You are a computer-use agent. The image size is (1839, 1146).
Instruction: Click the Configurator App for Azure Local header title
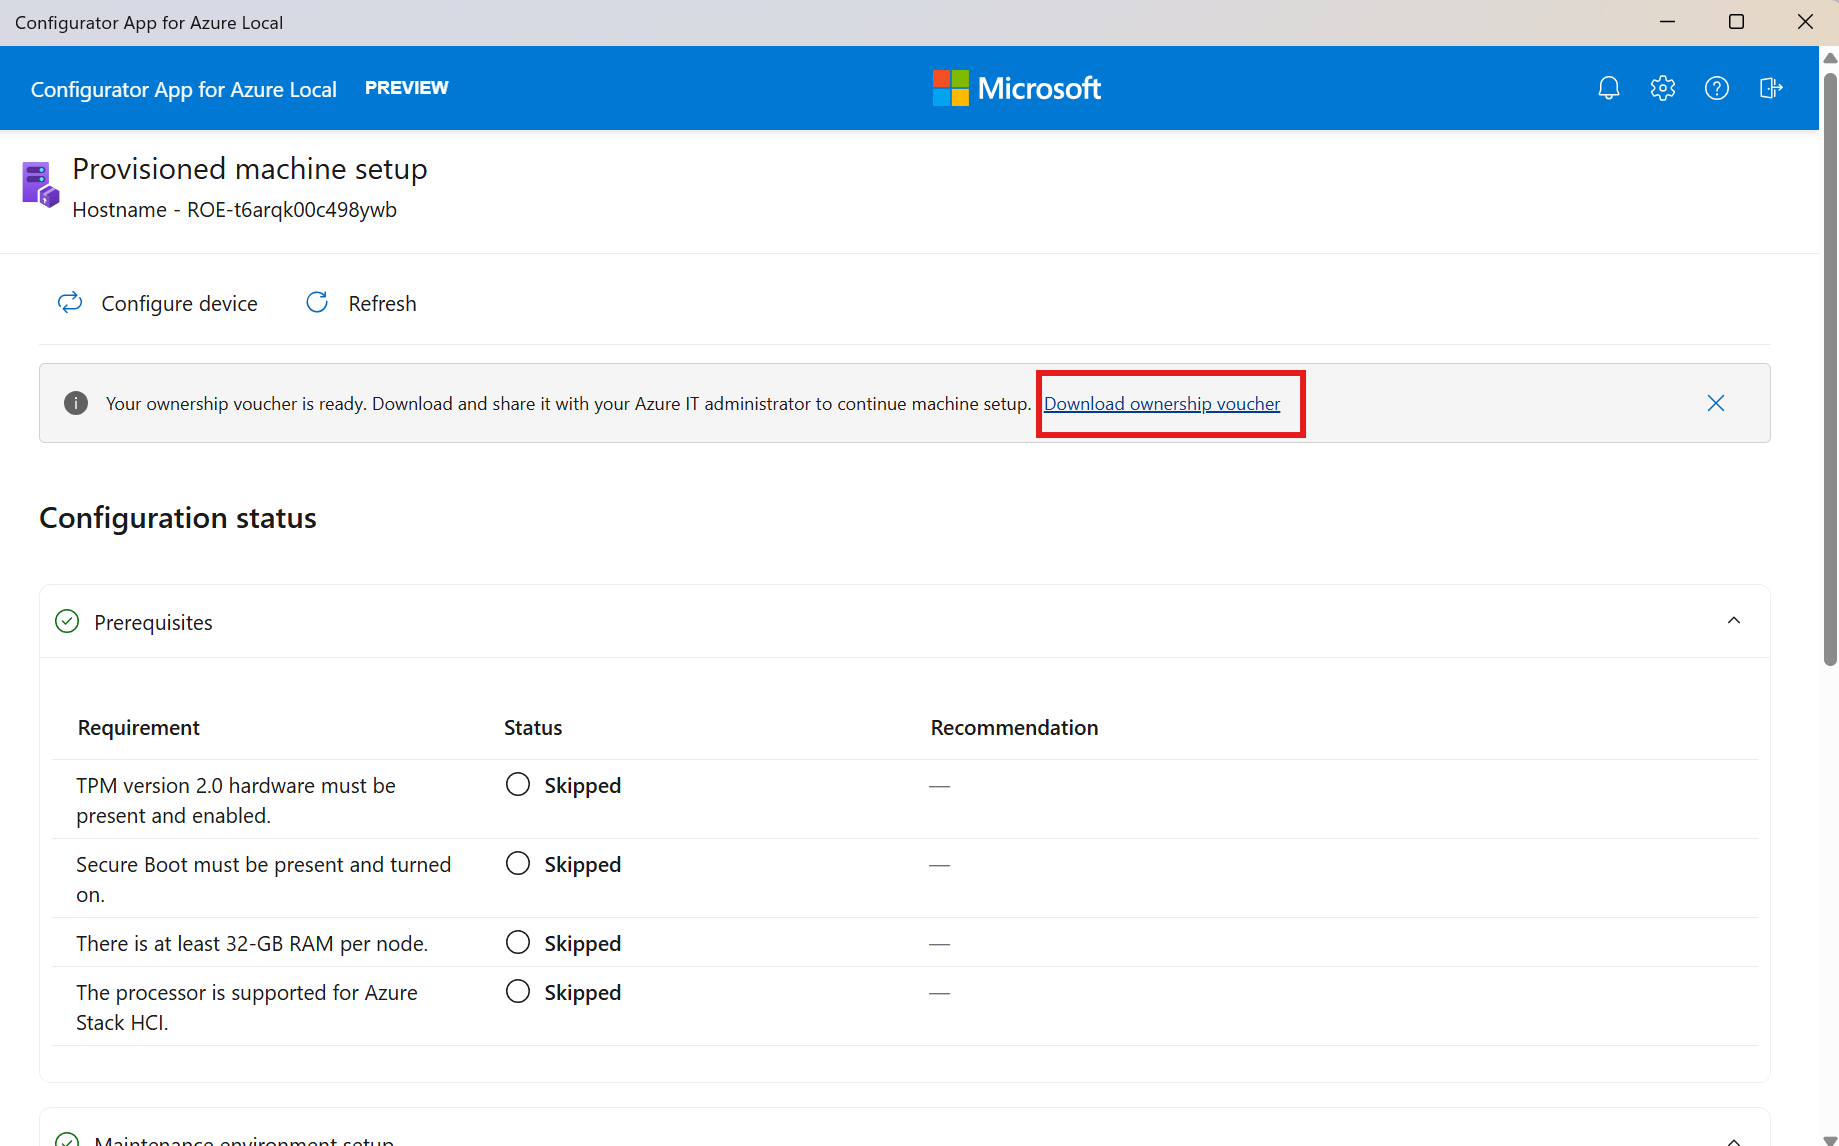click(184, 89)
